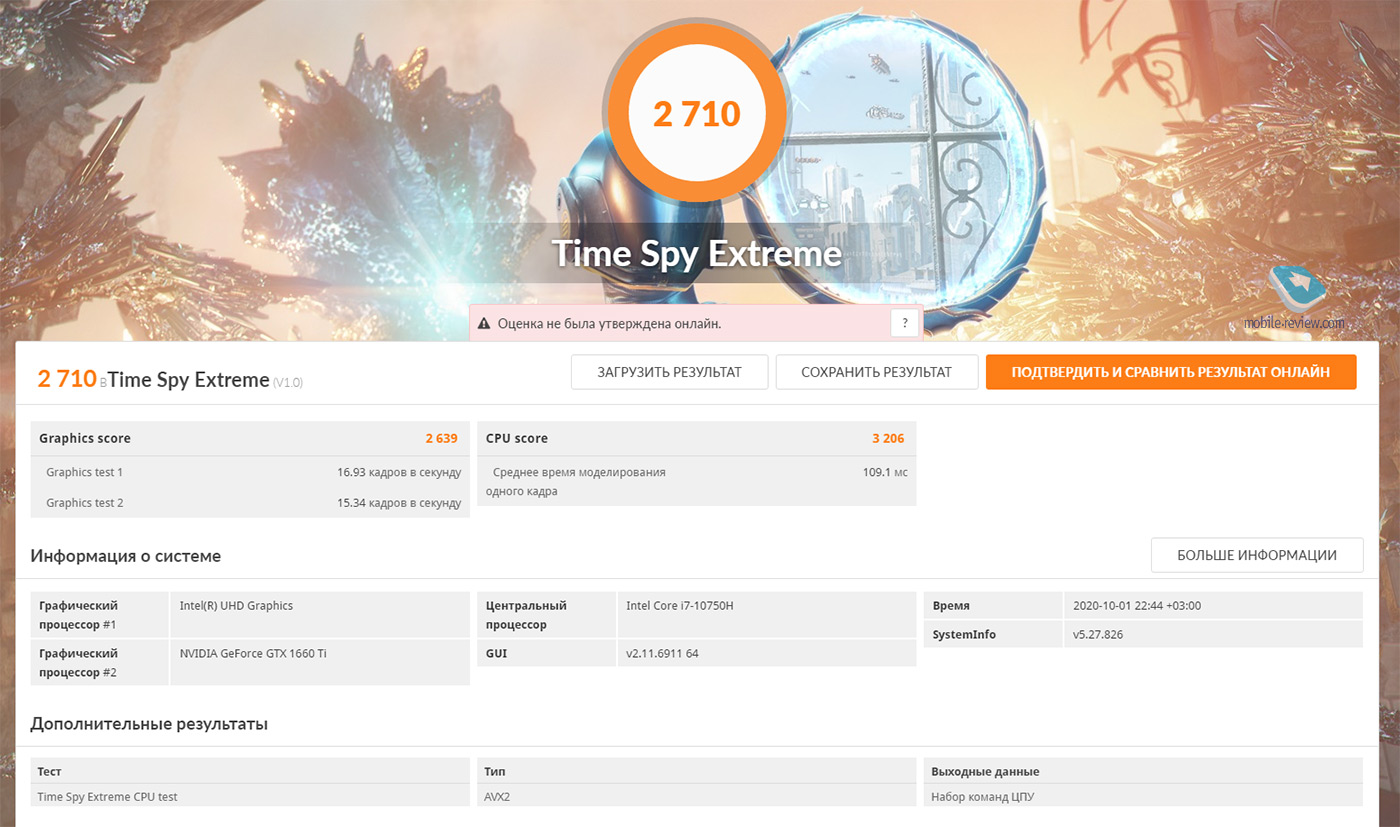Select value 15.34 кадров в секунду

click(x=399, y=503)
